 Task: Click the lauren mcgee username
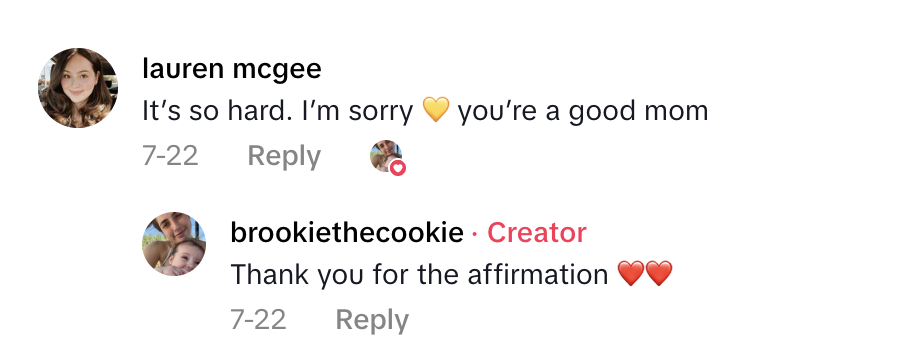click(232, 70)
